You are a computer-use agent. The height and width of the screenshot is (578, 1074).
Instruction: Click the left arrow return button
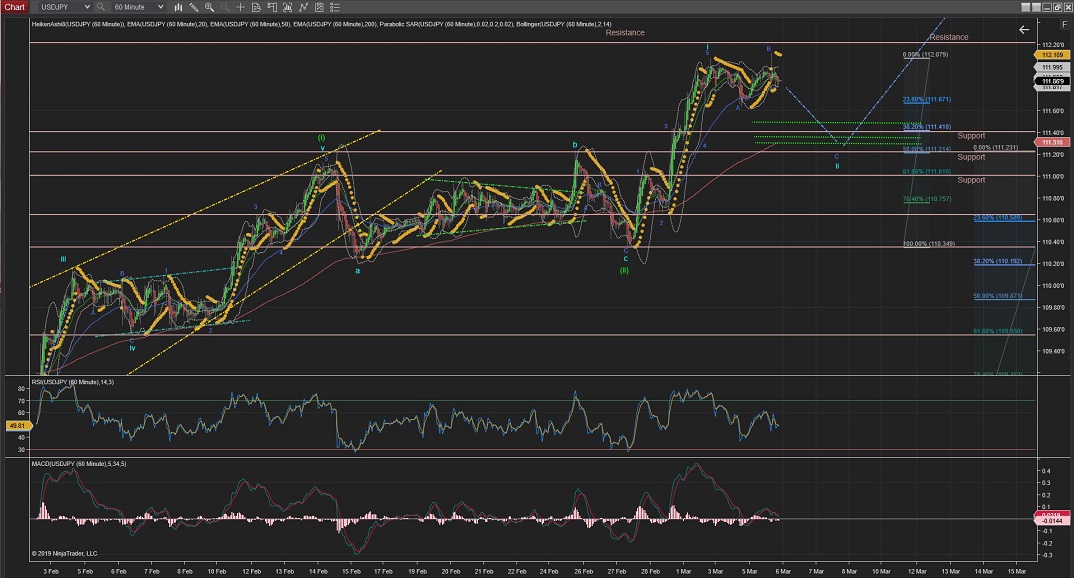1024,29
